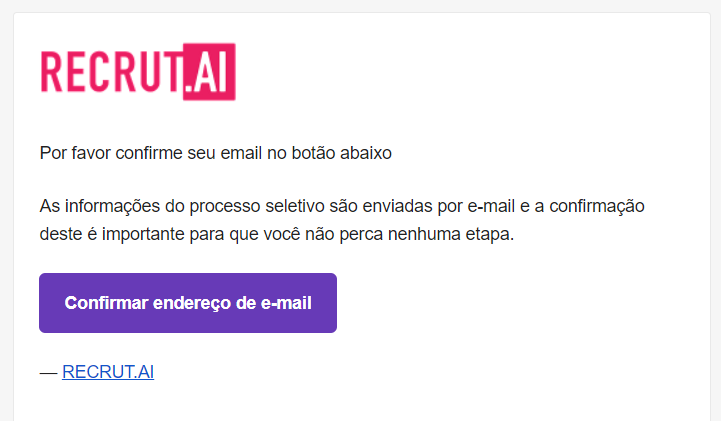The height and width of the screenshot is (421, 721).
Task: Confirm email with the purple button
Action: click(x=188, y=303)
